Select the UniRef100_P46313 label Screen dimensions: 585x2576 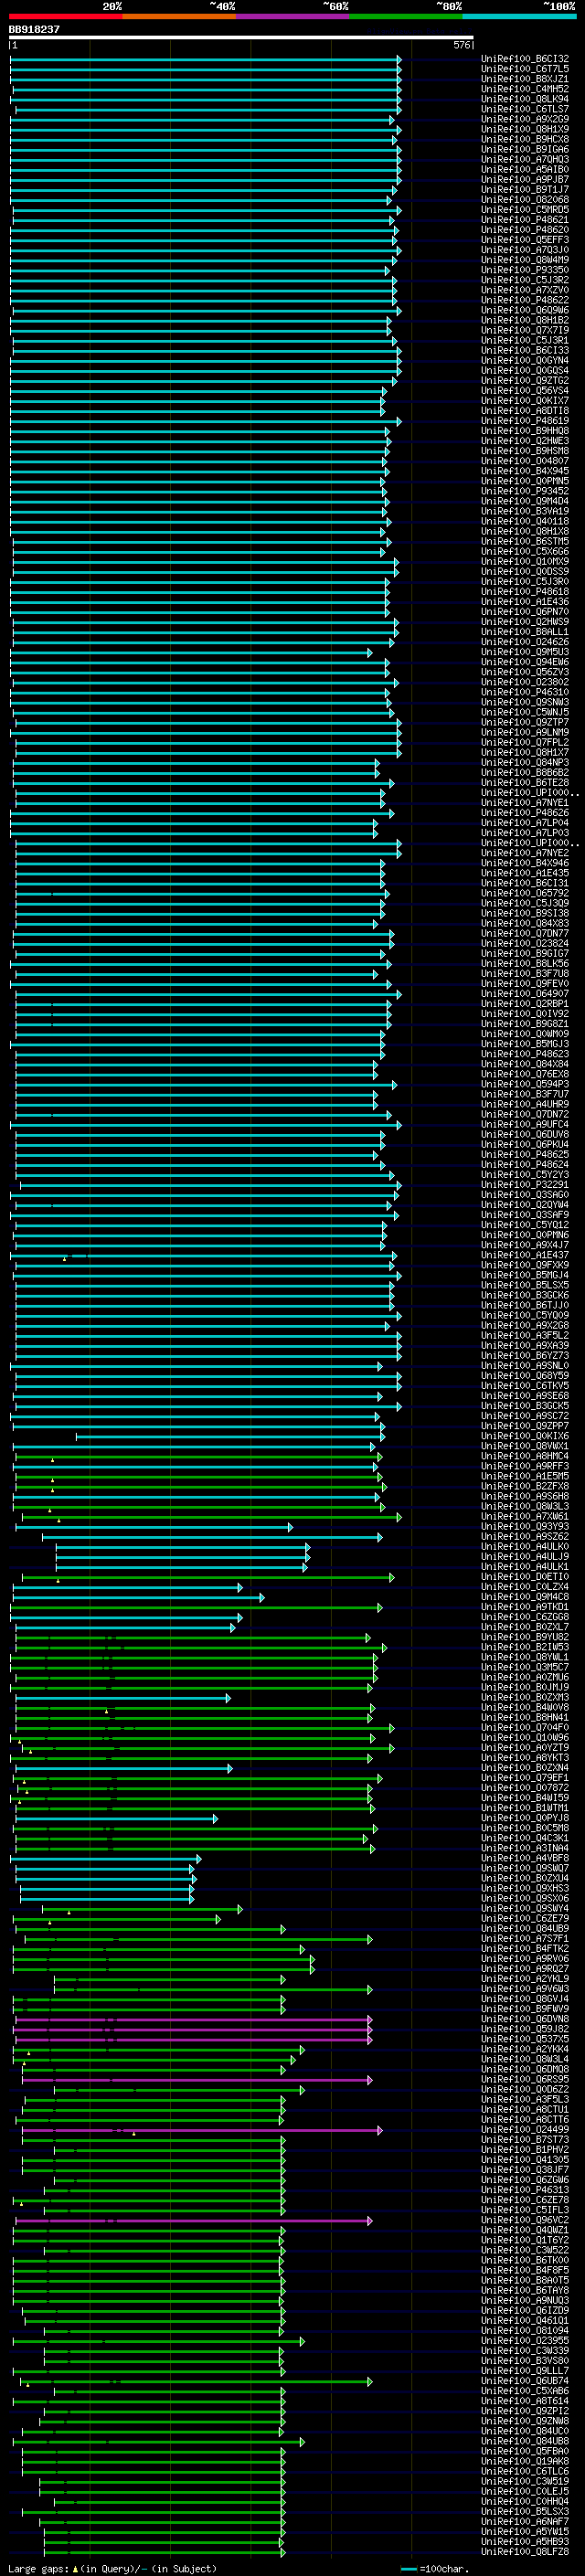coord(525,2190)
